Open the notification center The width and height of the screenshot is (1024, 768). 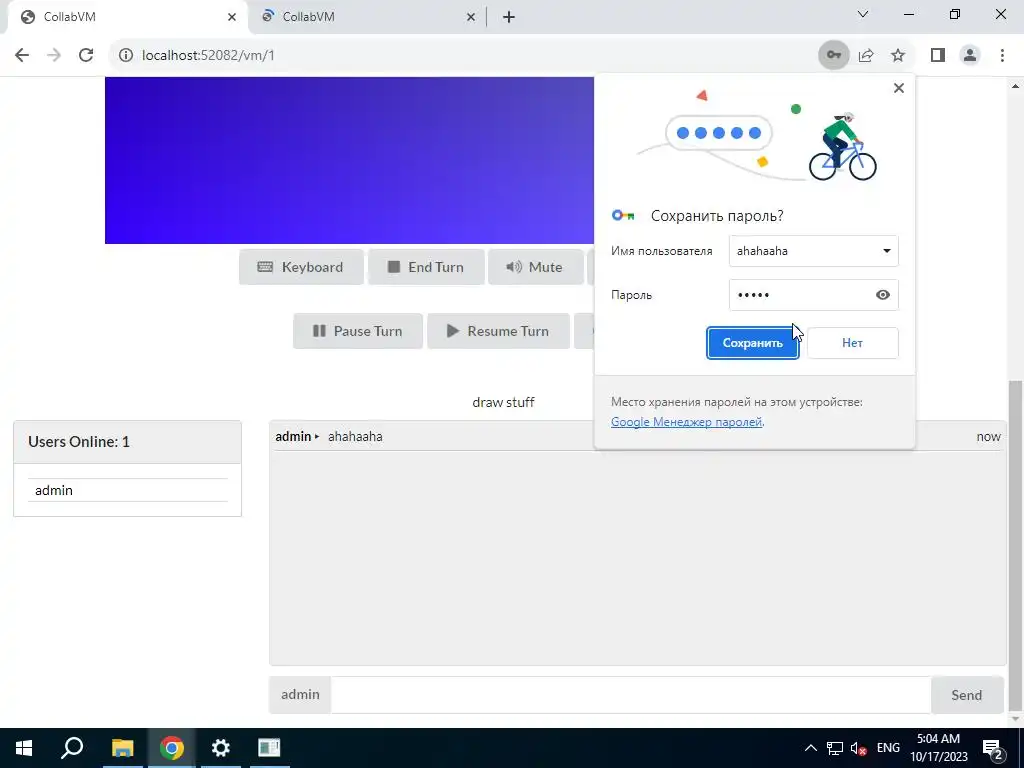point(993,748)
